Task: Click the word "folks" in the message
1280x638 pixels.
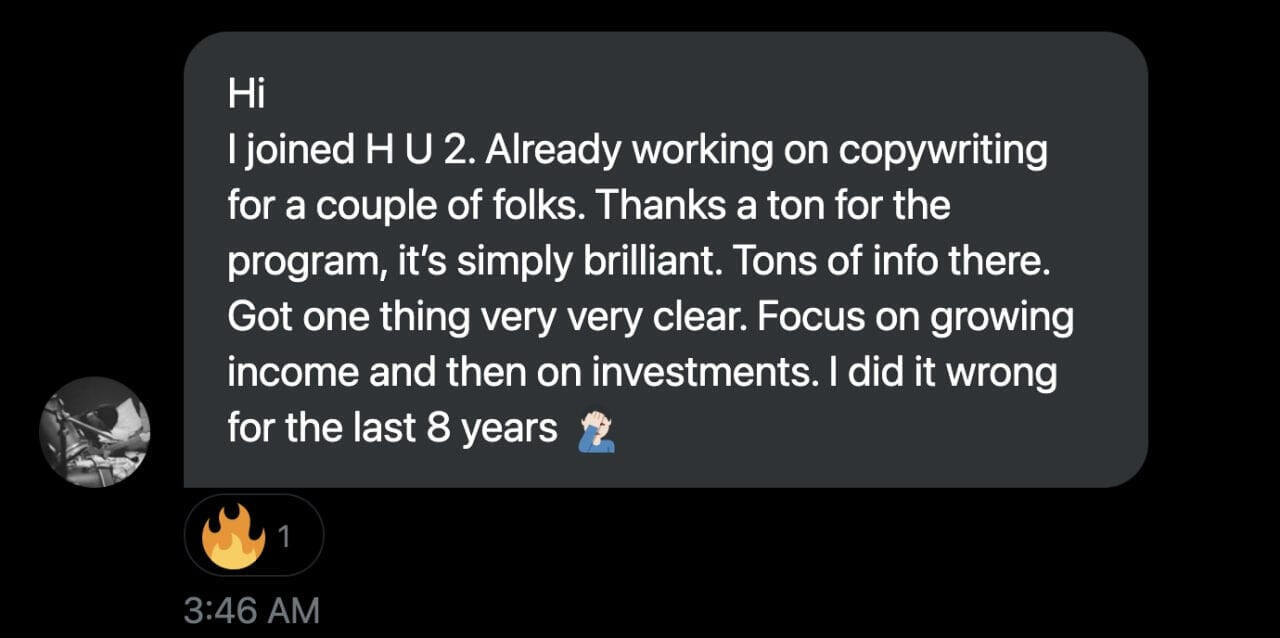Action: tap(536, 207)
